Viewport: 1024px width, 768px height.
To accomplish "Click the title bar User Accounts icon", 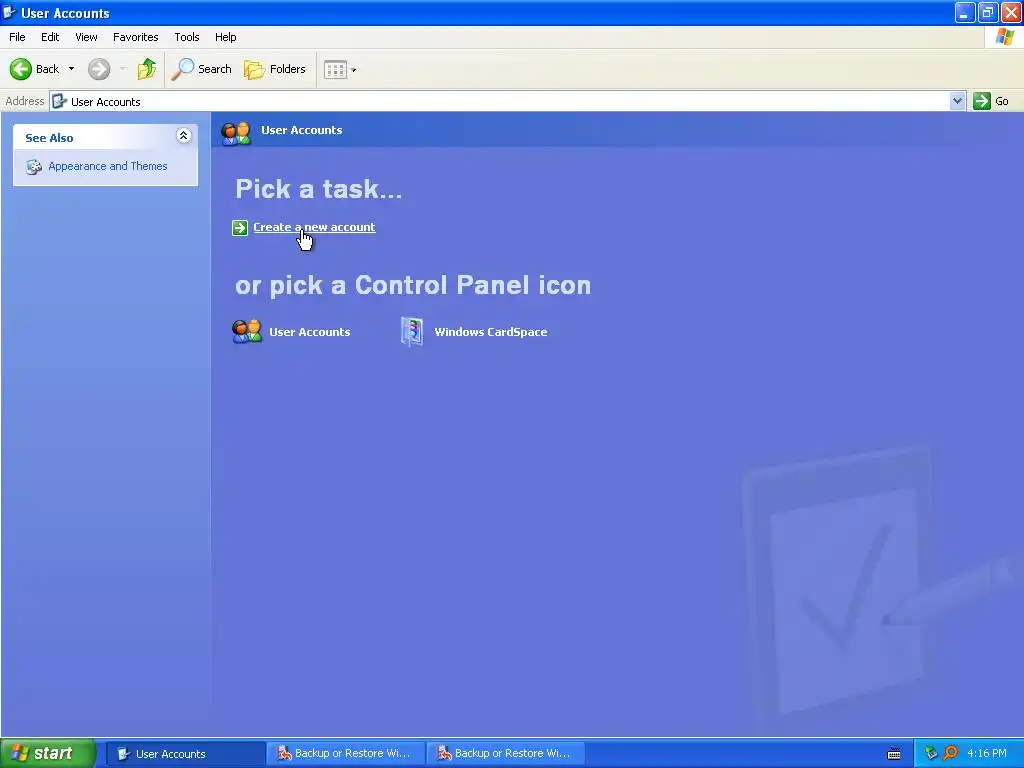I will click(x=9, y=12).
